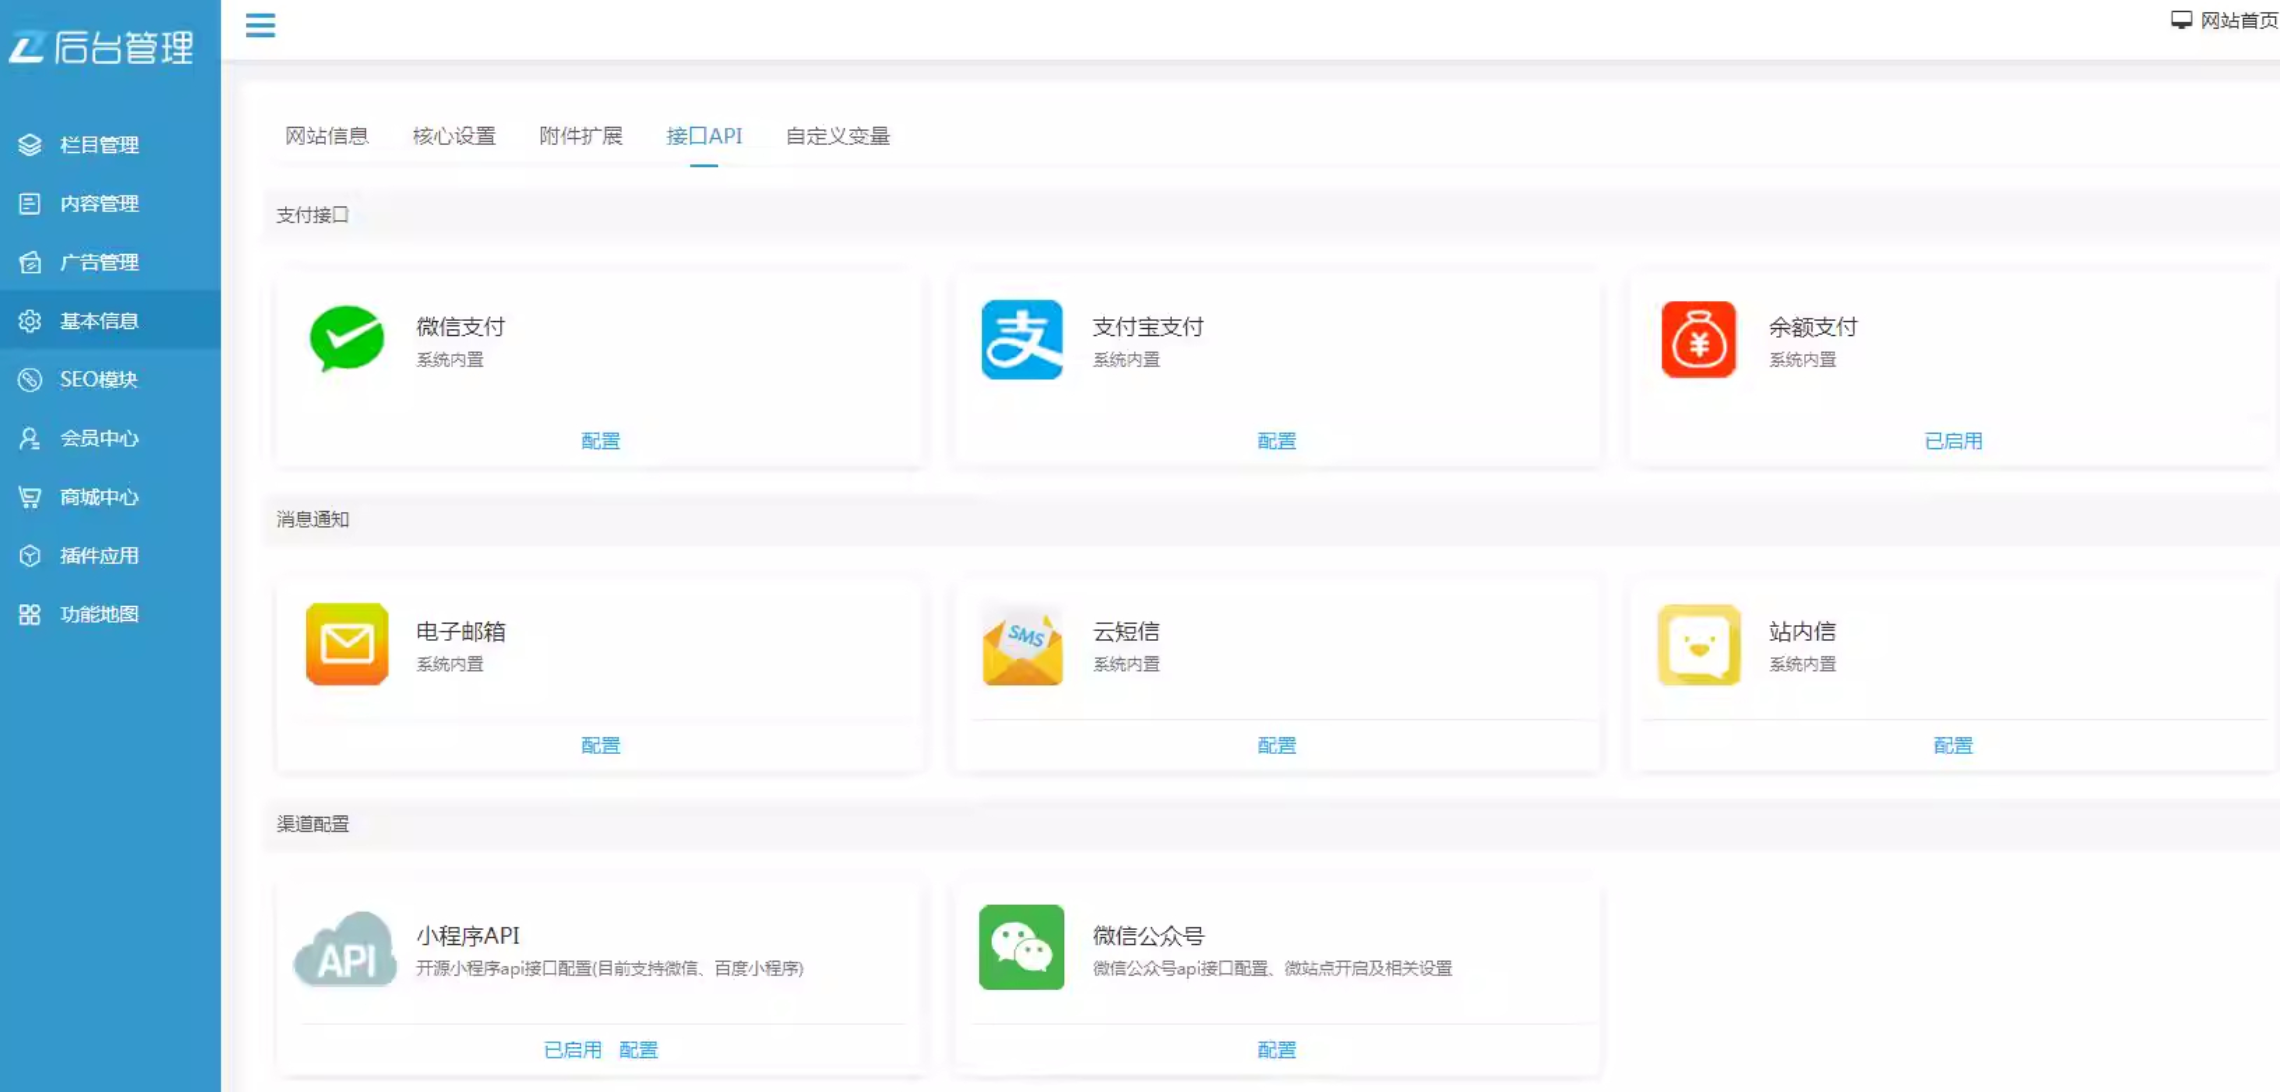Click the 站内信 internal message icon

[x=1698, y=645]
